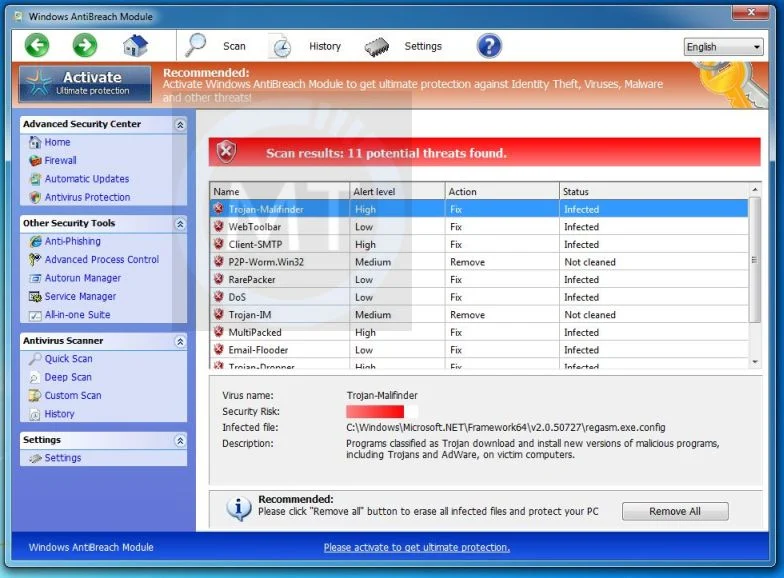Image resolution: width=784 pixels, height=578 pixels.
Task: Select the Email-Flooder threat row name
Action: [258, 350]
